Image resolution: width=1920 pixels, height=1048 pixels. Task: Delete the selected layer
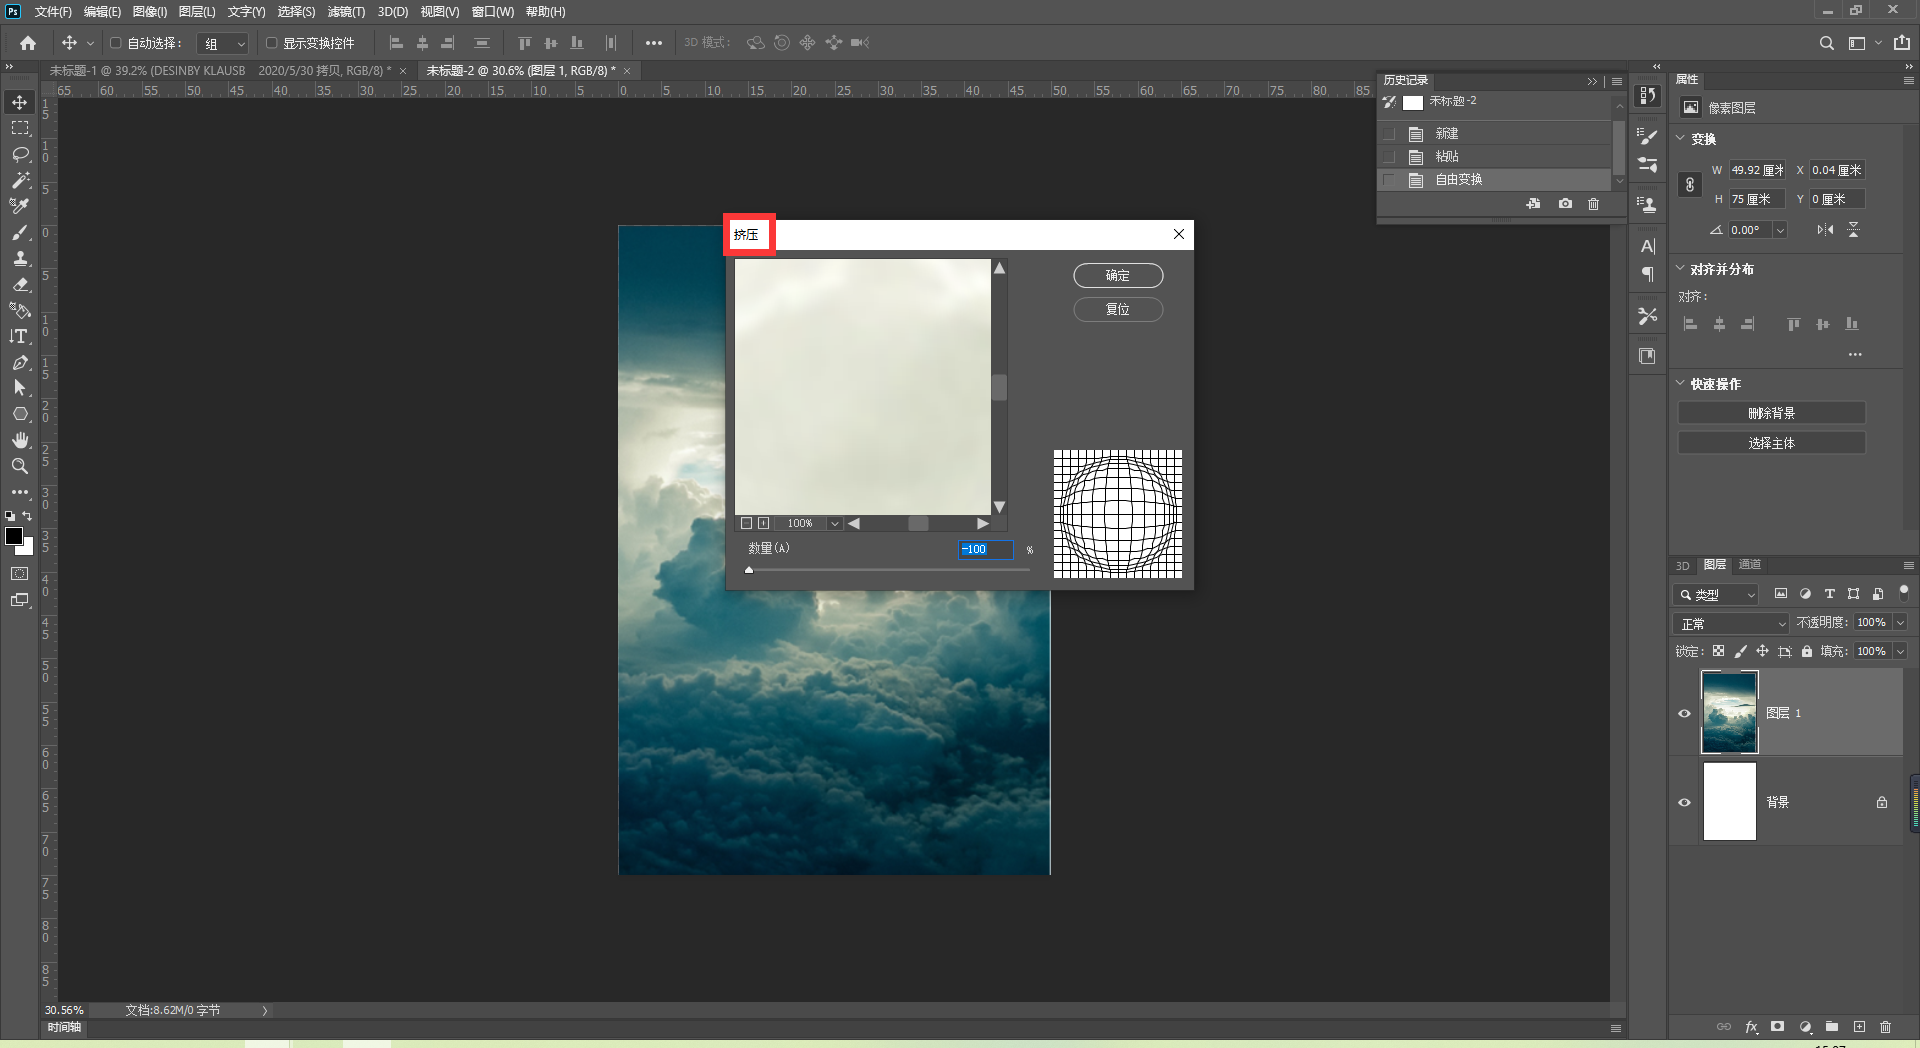pos(1886,1027)
